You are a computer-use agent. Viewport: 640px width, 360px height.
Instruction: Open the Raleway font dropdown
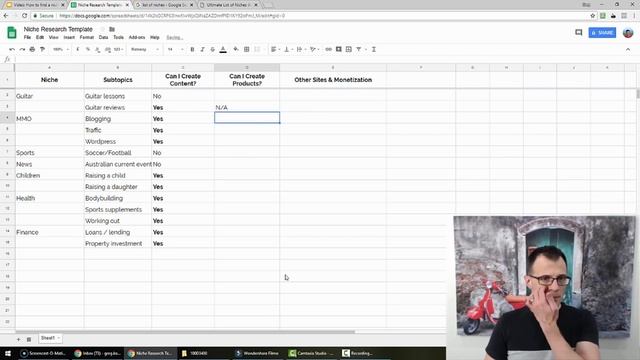pos(144,49)
